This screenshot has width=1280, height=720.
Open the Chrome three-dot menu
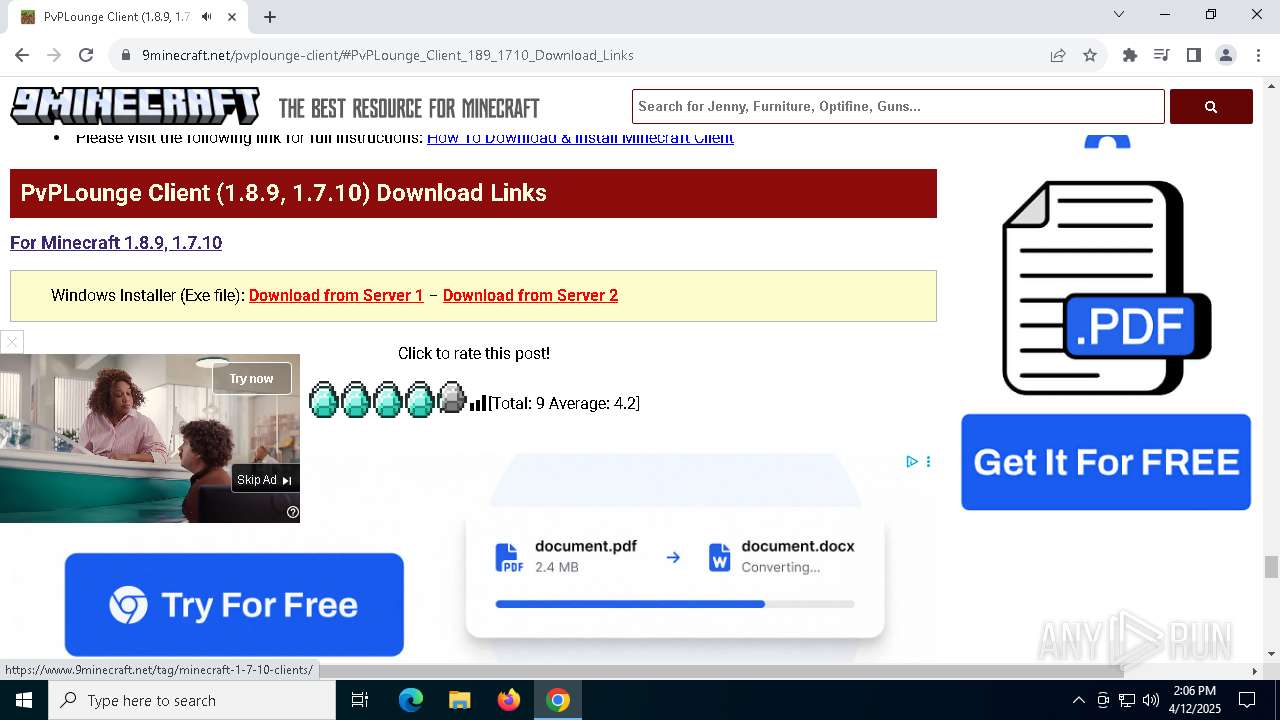1257,55
